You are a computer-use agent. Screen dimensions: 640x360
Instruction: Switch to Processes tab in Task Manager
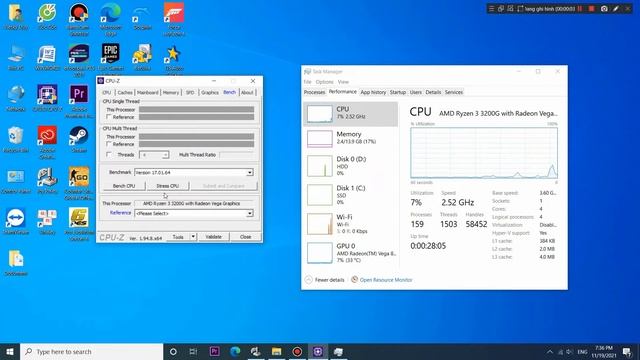click(314, 92)
